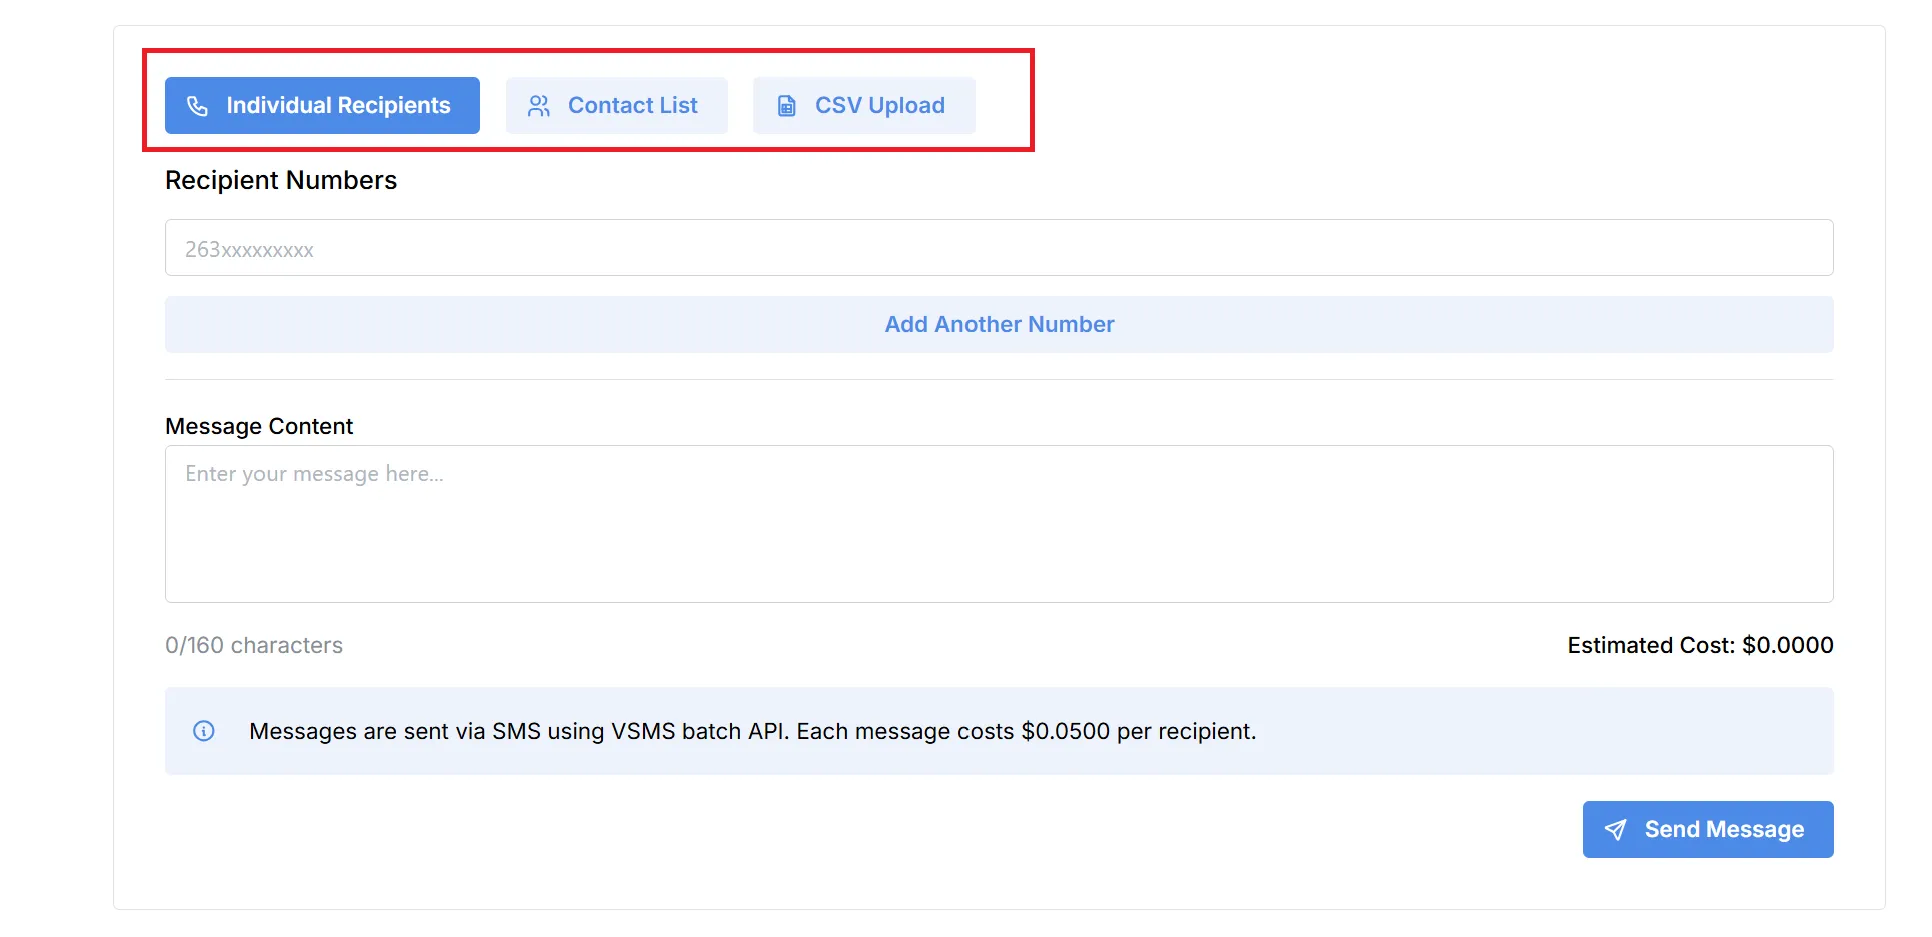Click the divider line above Message Content
The image size is (1932, 937).
tap(998, 380)
